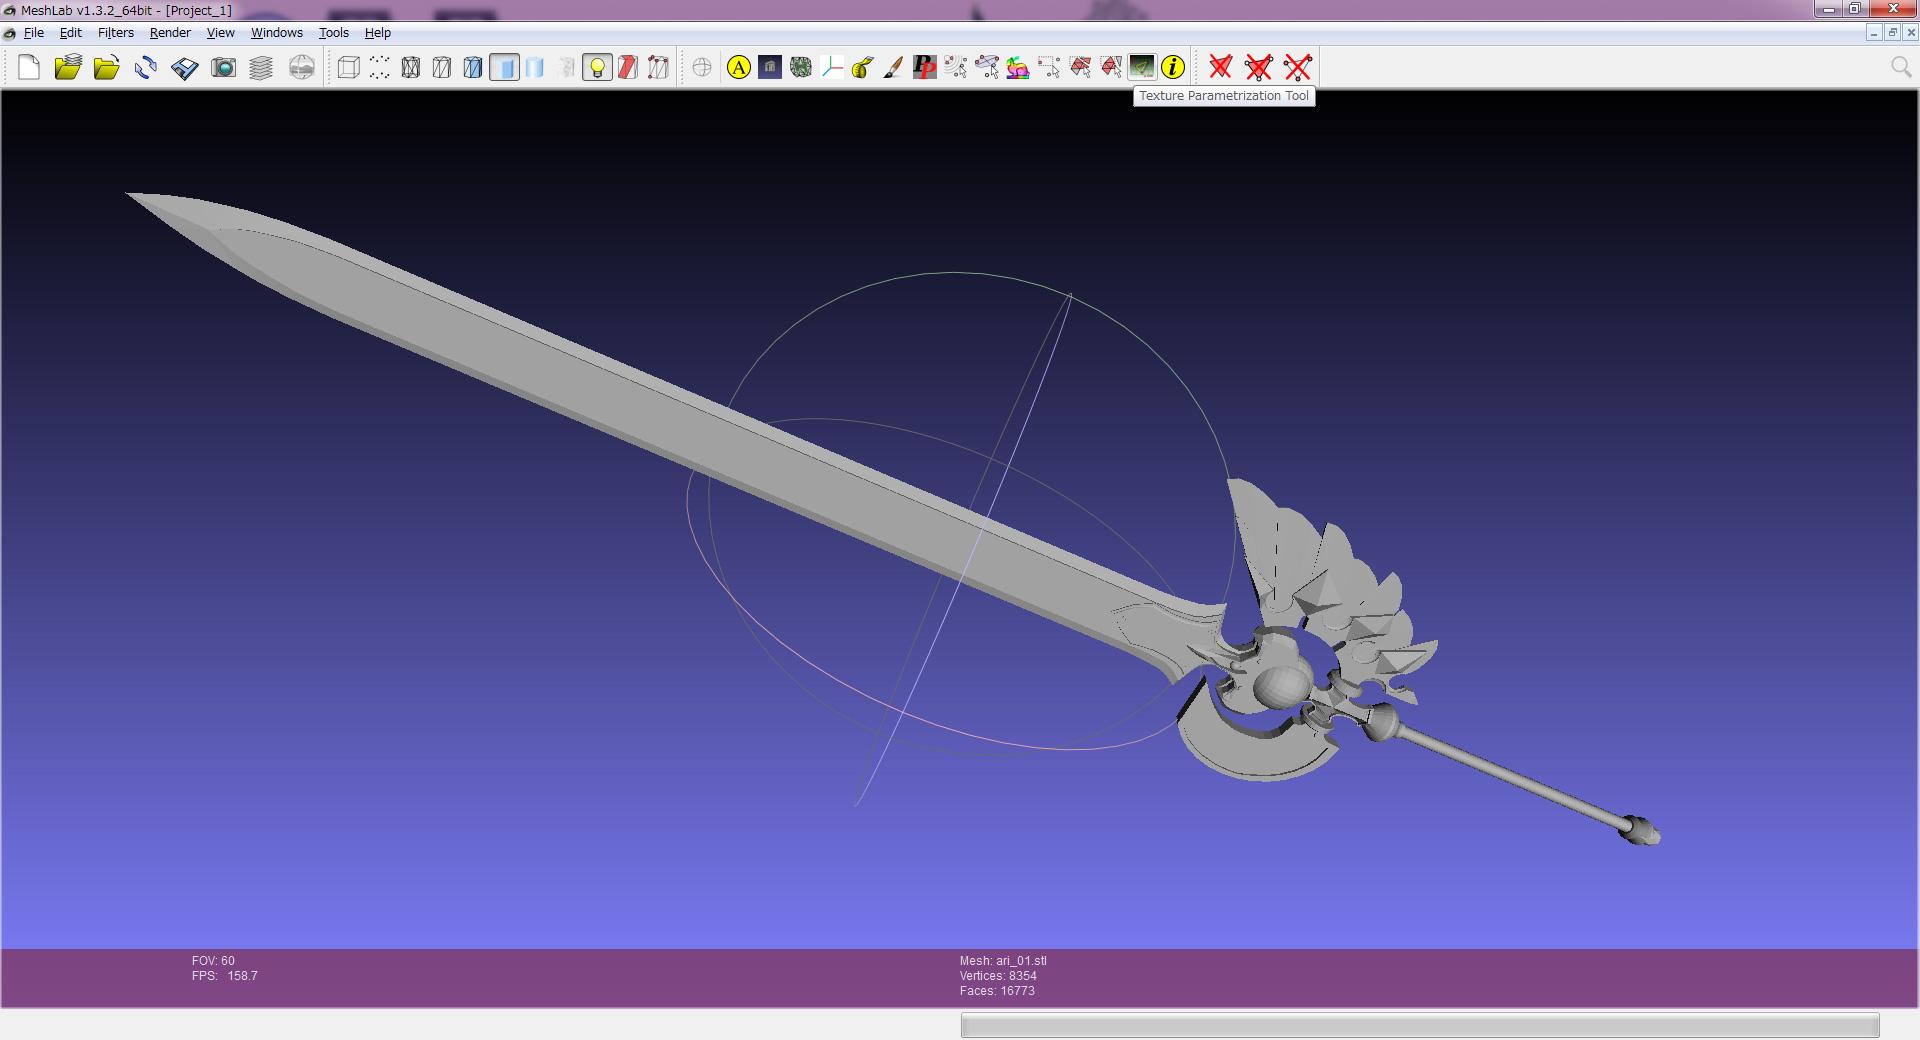The width and height of the screenshot is (1920, 1040).
Task: Click the Vertices: 8354 readout
Action: coord(998,976)
